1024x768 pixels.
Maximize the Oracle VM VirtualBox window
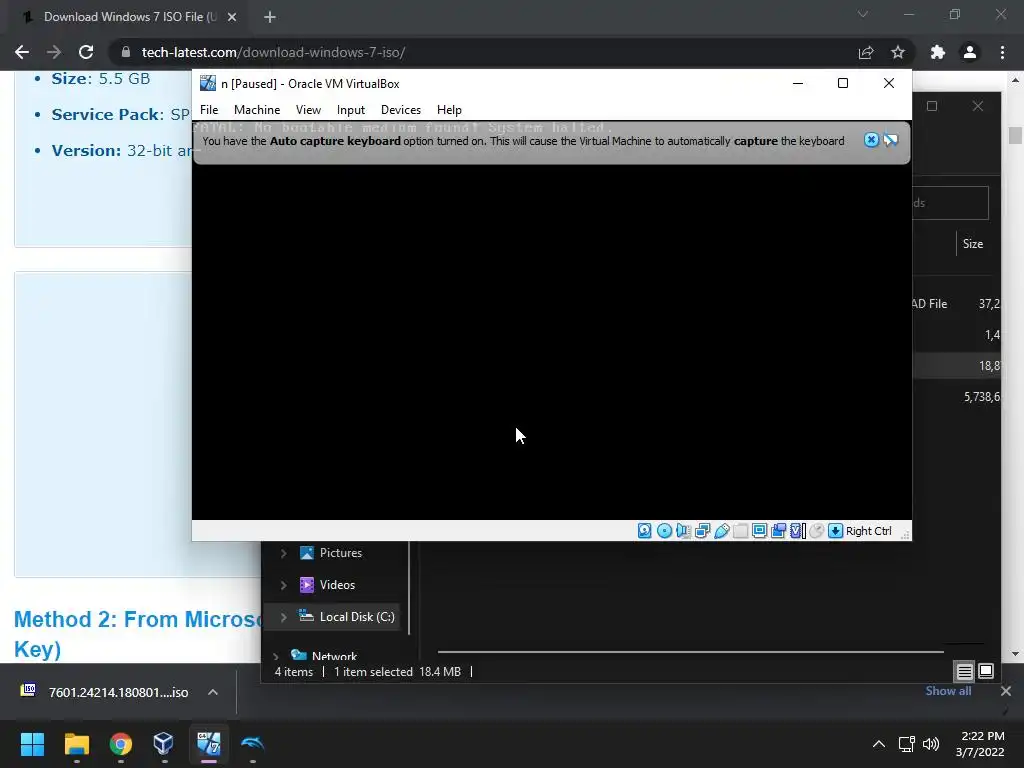pos(843,83)
